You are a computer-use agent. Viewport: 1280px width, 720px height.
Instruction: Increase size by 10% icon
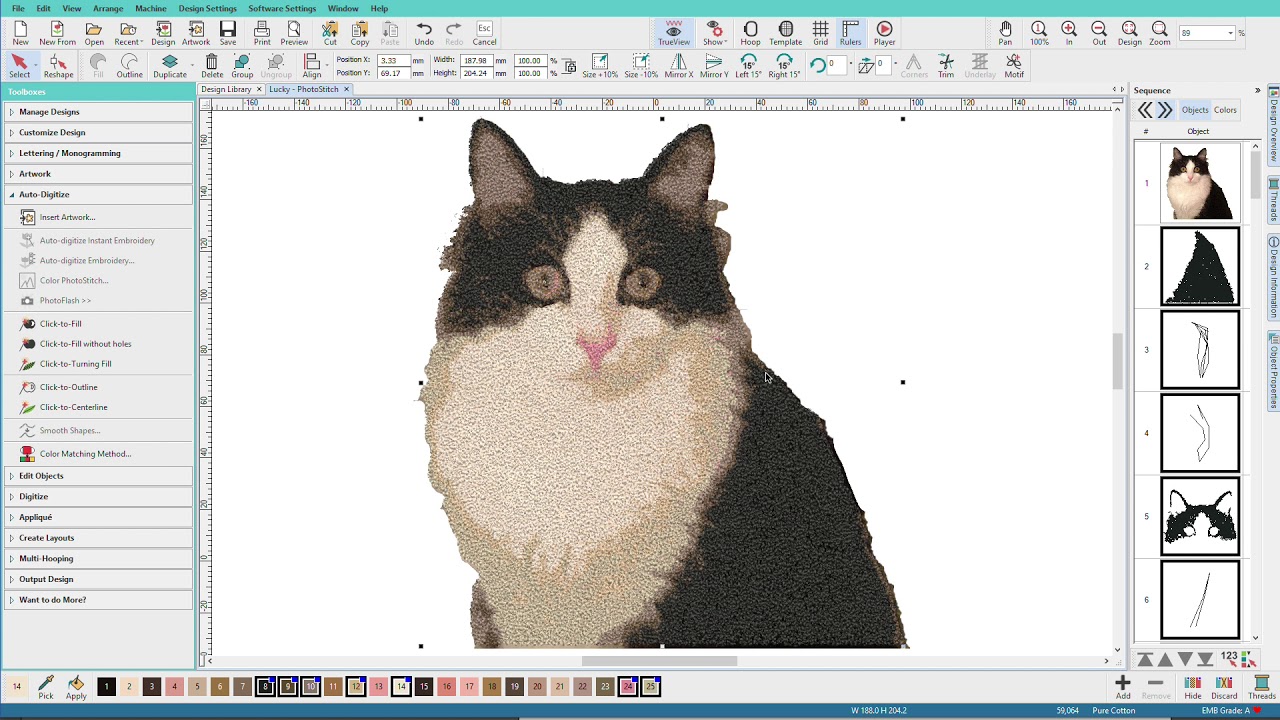600,67
